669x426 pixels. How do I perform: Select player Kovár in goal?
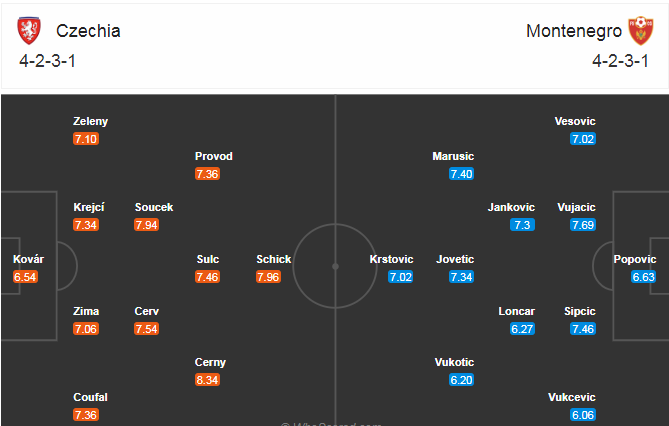click(x=28, y=259)
